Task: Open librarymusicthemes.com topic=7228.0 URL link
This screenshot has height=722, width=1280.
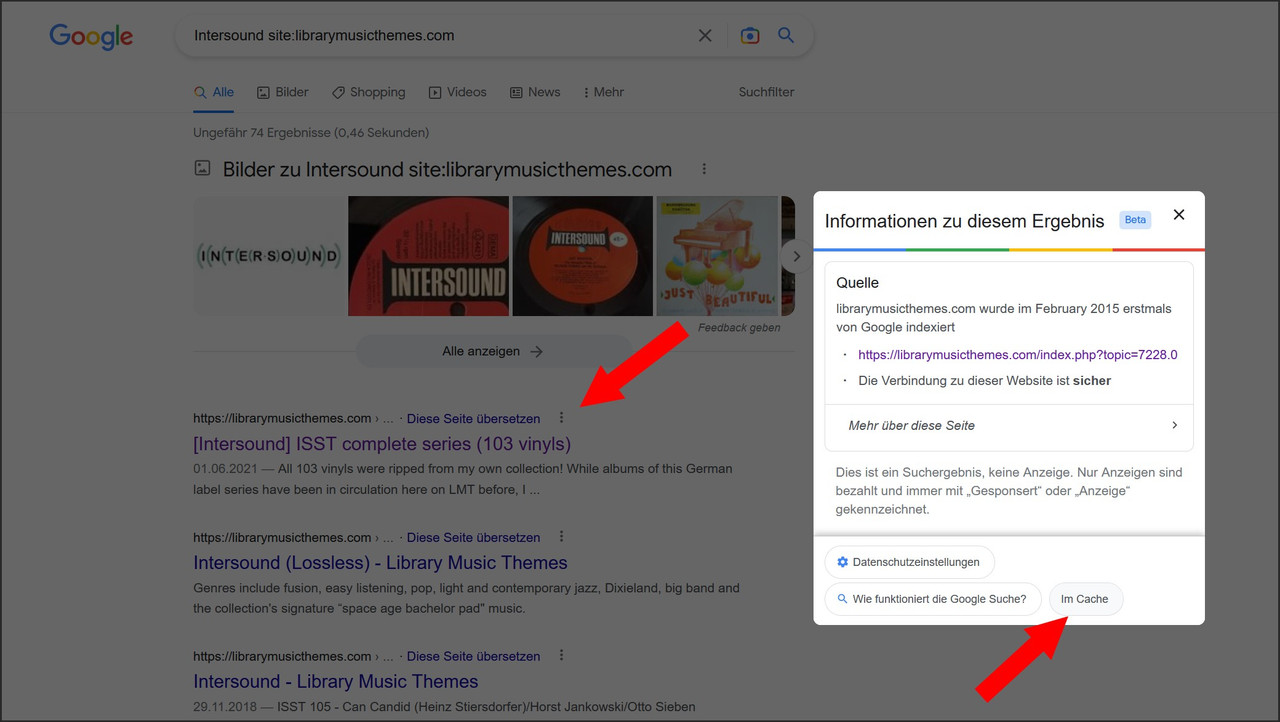Action: coord(1018,355)
